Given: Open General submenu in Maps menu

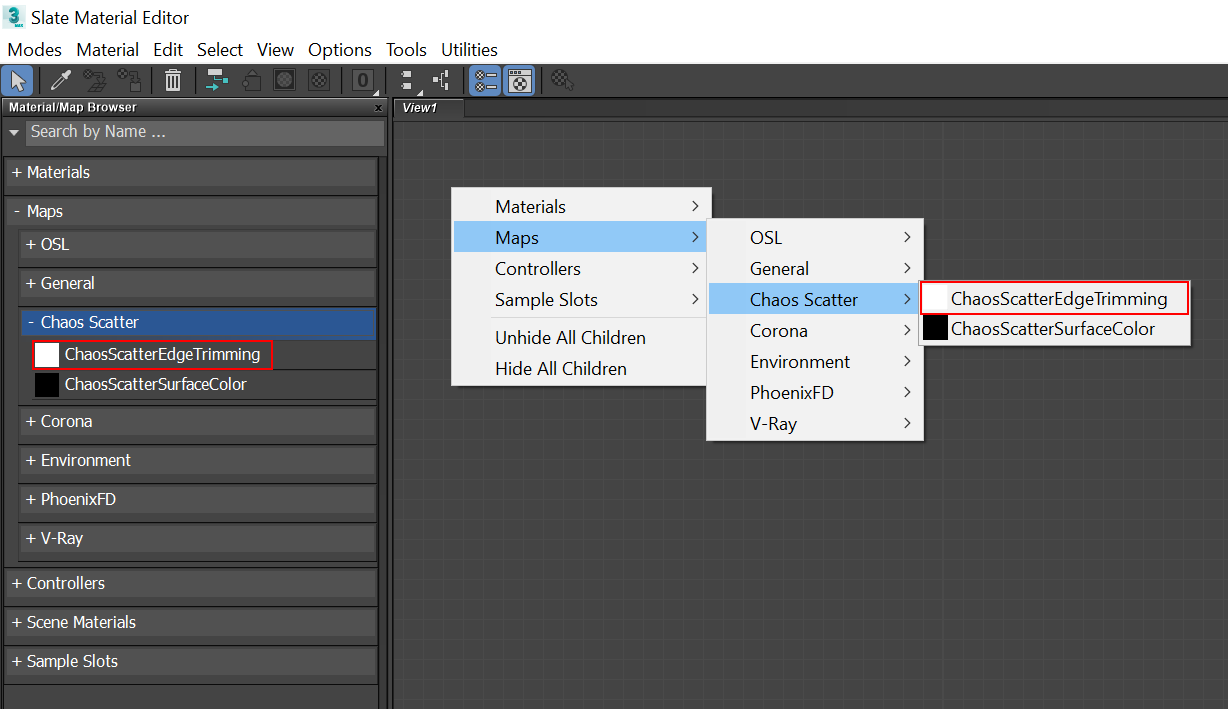Looking at the screenshot, I should pos(814,268).
